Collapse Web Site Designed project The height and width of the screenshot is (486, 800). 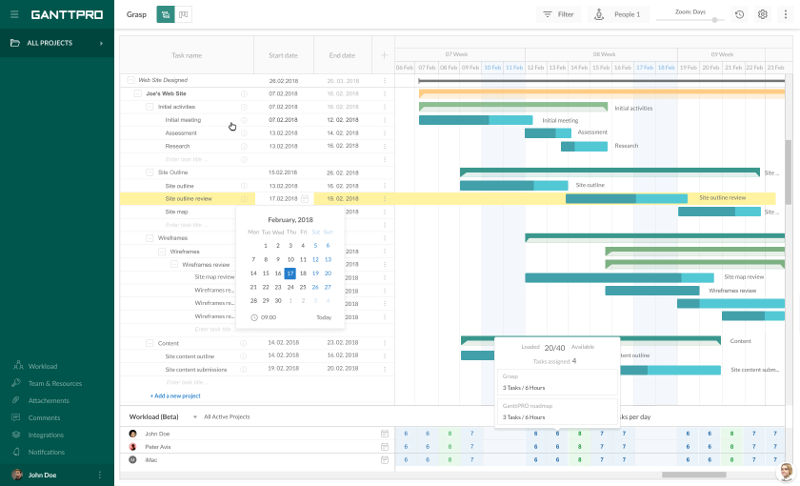[x=131, y=80]
